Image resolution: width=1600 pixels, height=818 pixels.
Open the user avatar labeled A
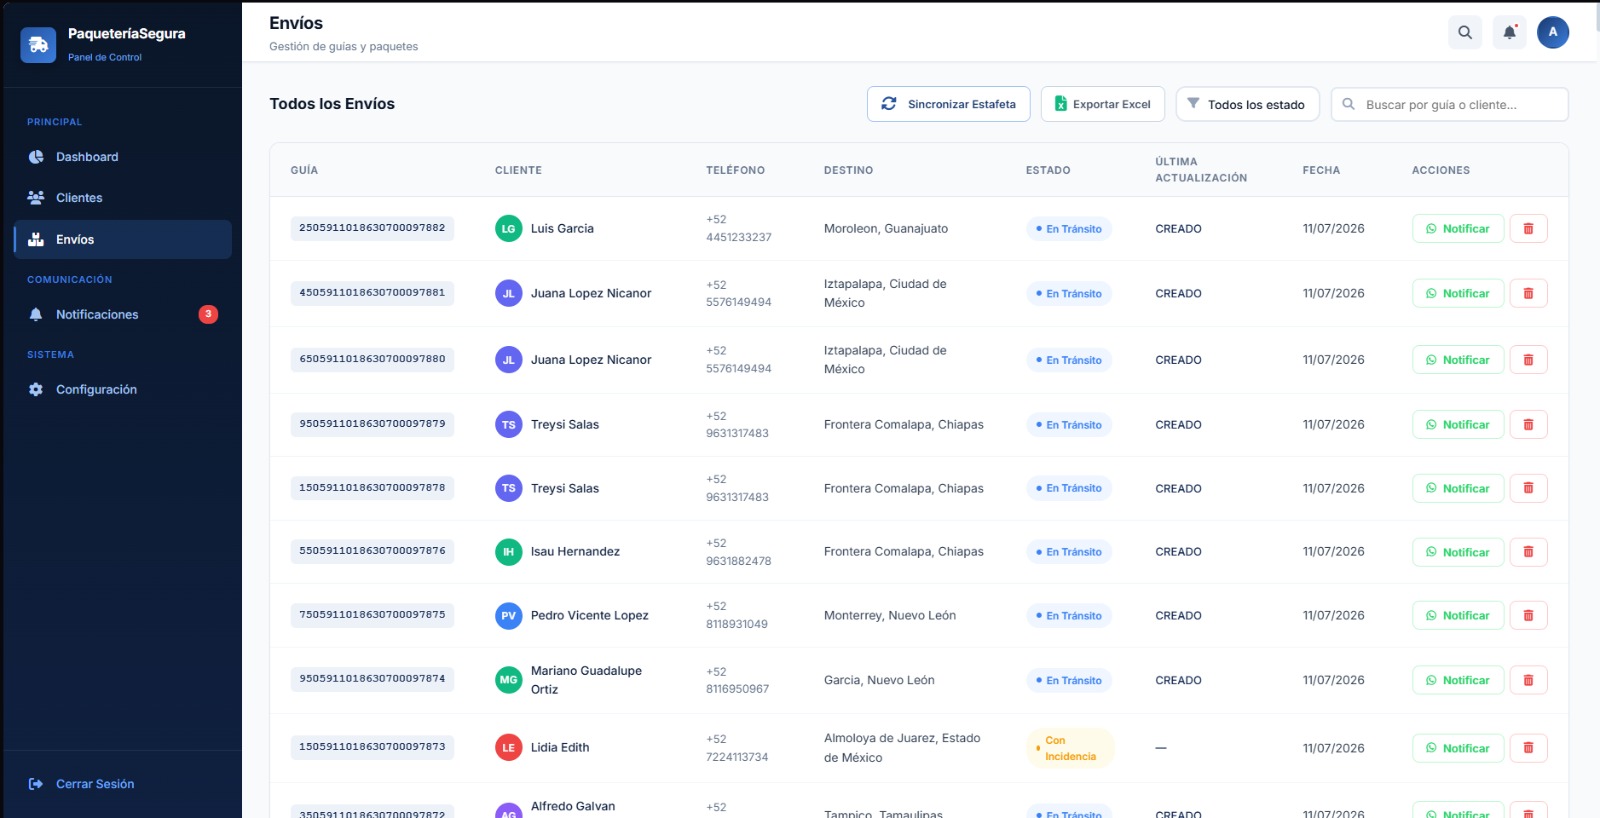(x=1553, y=32)
